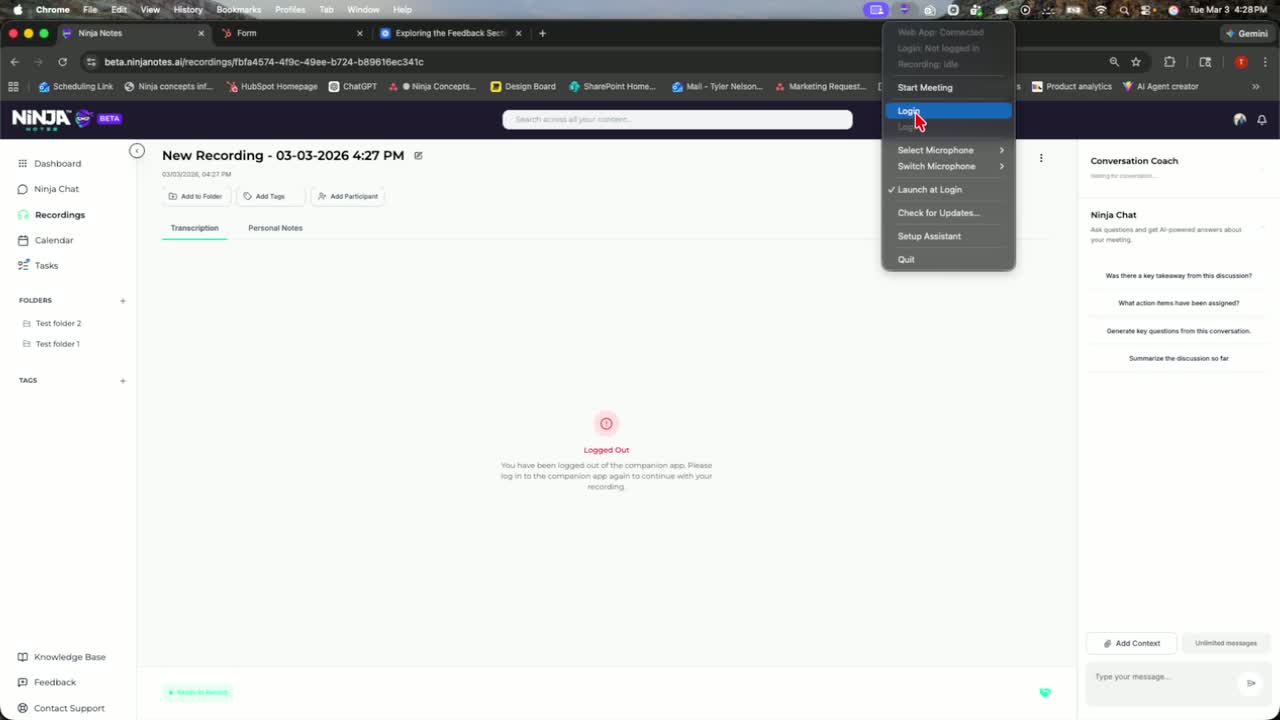Viewport: 1280px width, 720px height.
Task: Open the Tasks sidebar item
Action: coord(39,266)
